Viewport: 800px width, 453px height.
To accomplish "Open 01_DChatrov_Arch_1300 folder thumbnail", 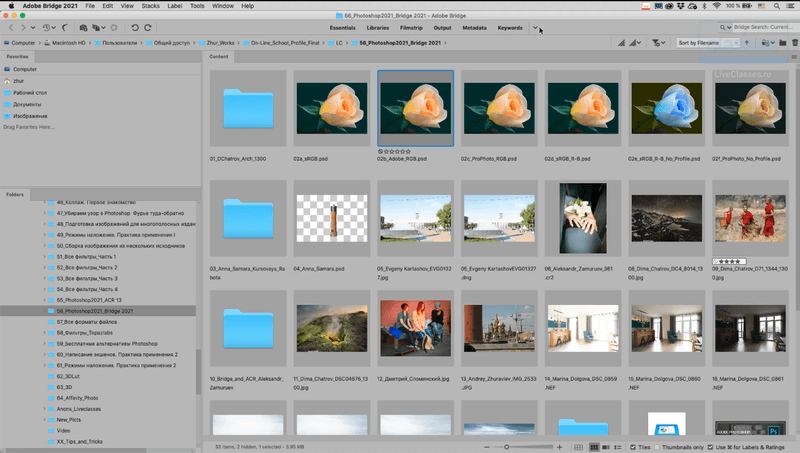I will click(x=248, y=108).
